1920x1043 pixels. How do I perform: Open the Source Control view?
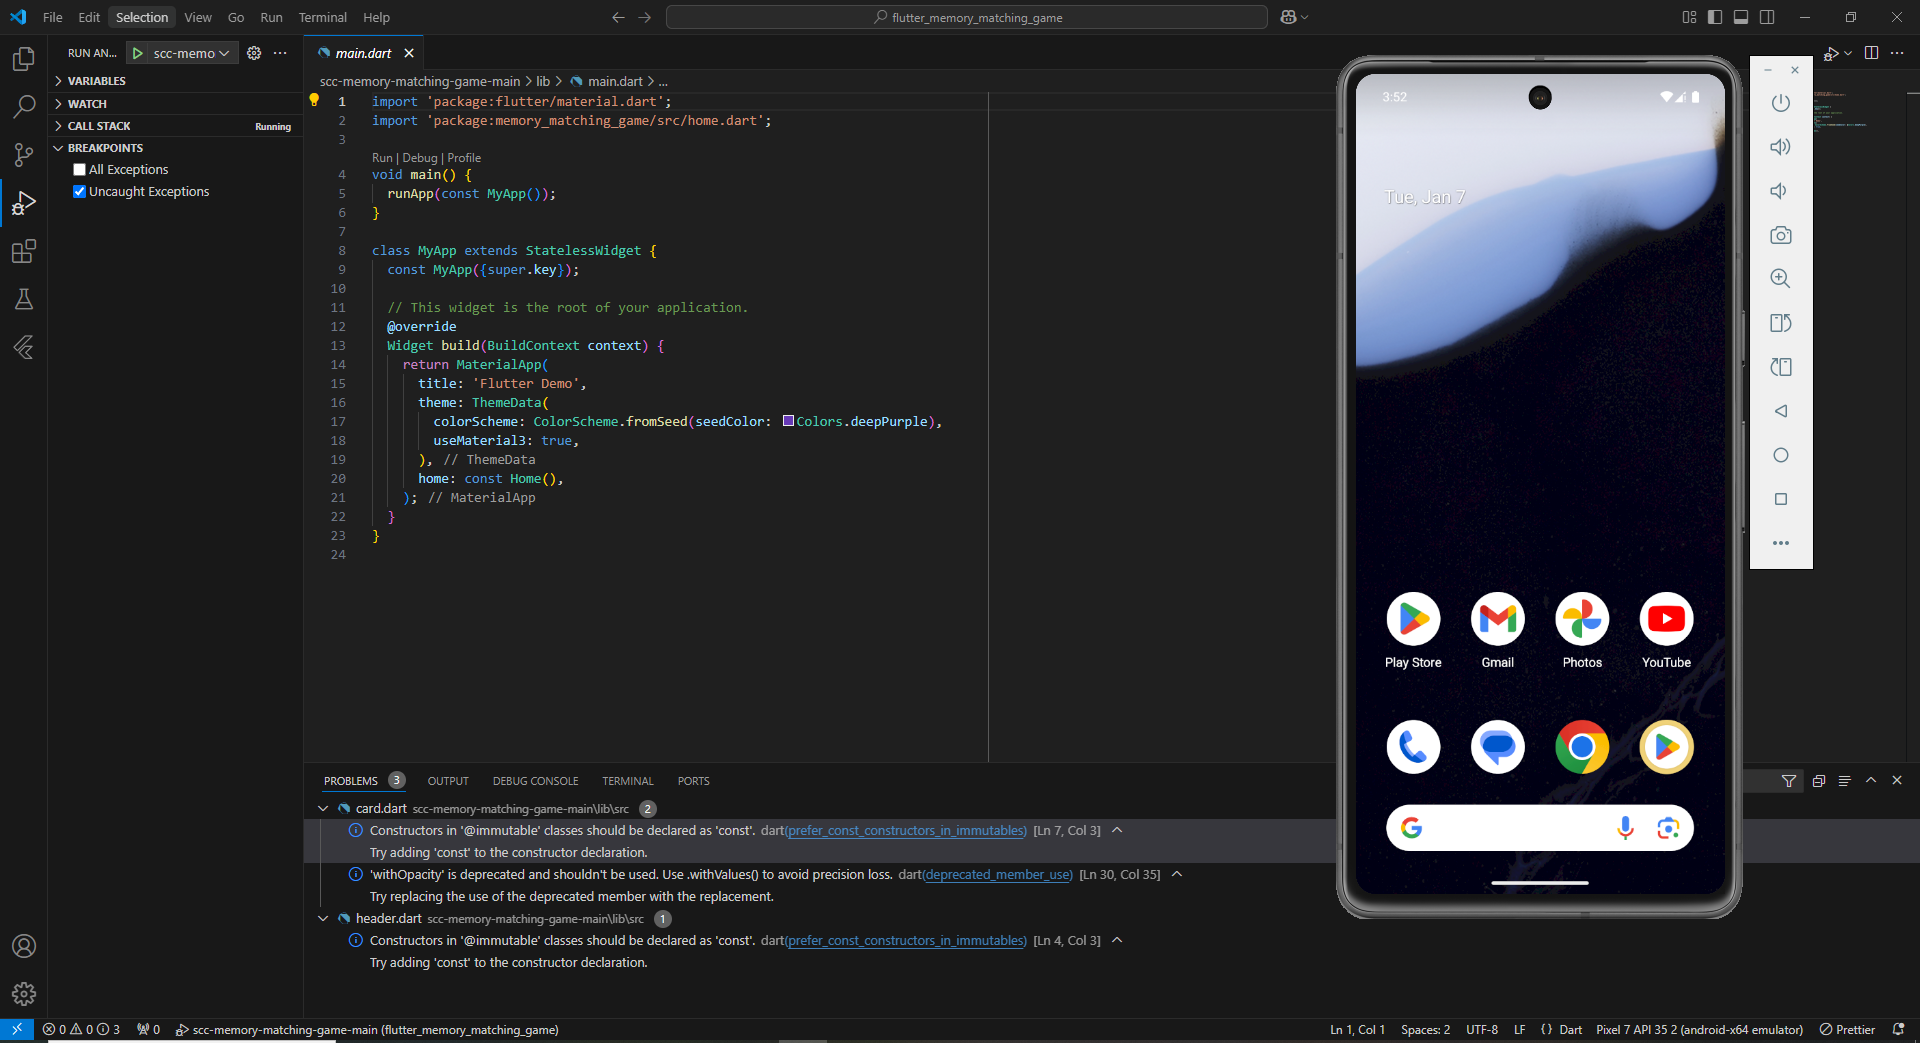click(x=24, y=155)
